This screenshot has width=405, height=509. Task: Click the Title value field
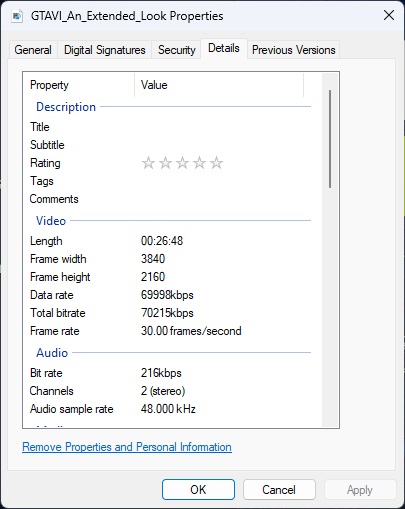tap(223, 127)
